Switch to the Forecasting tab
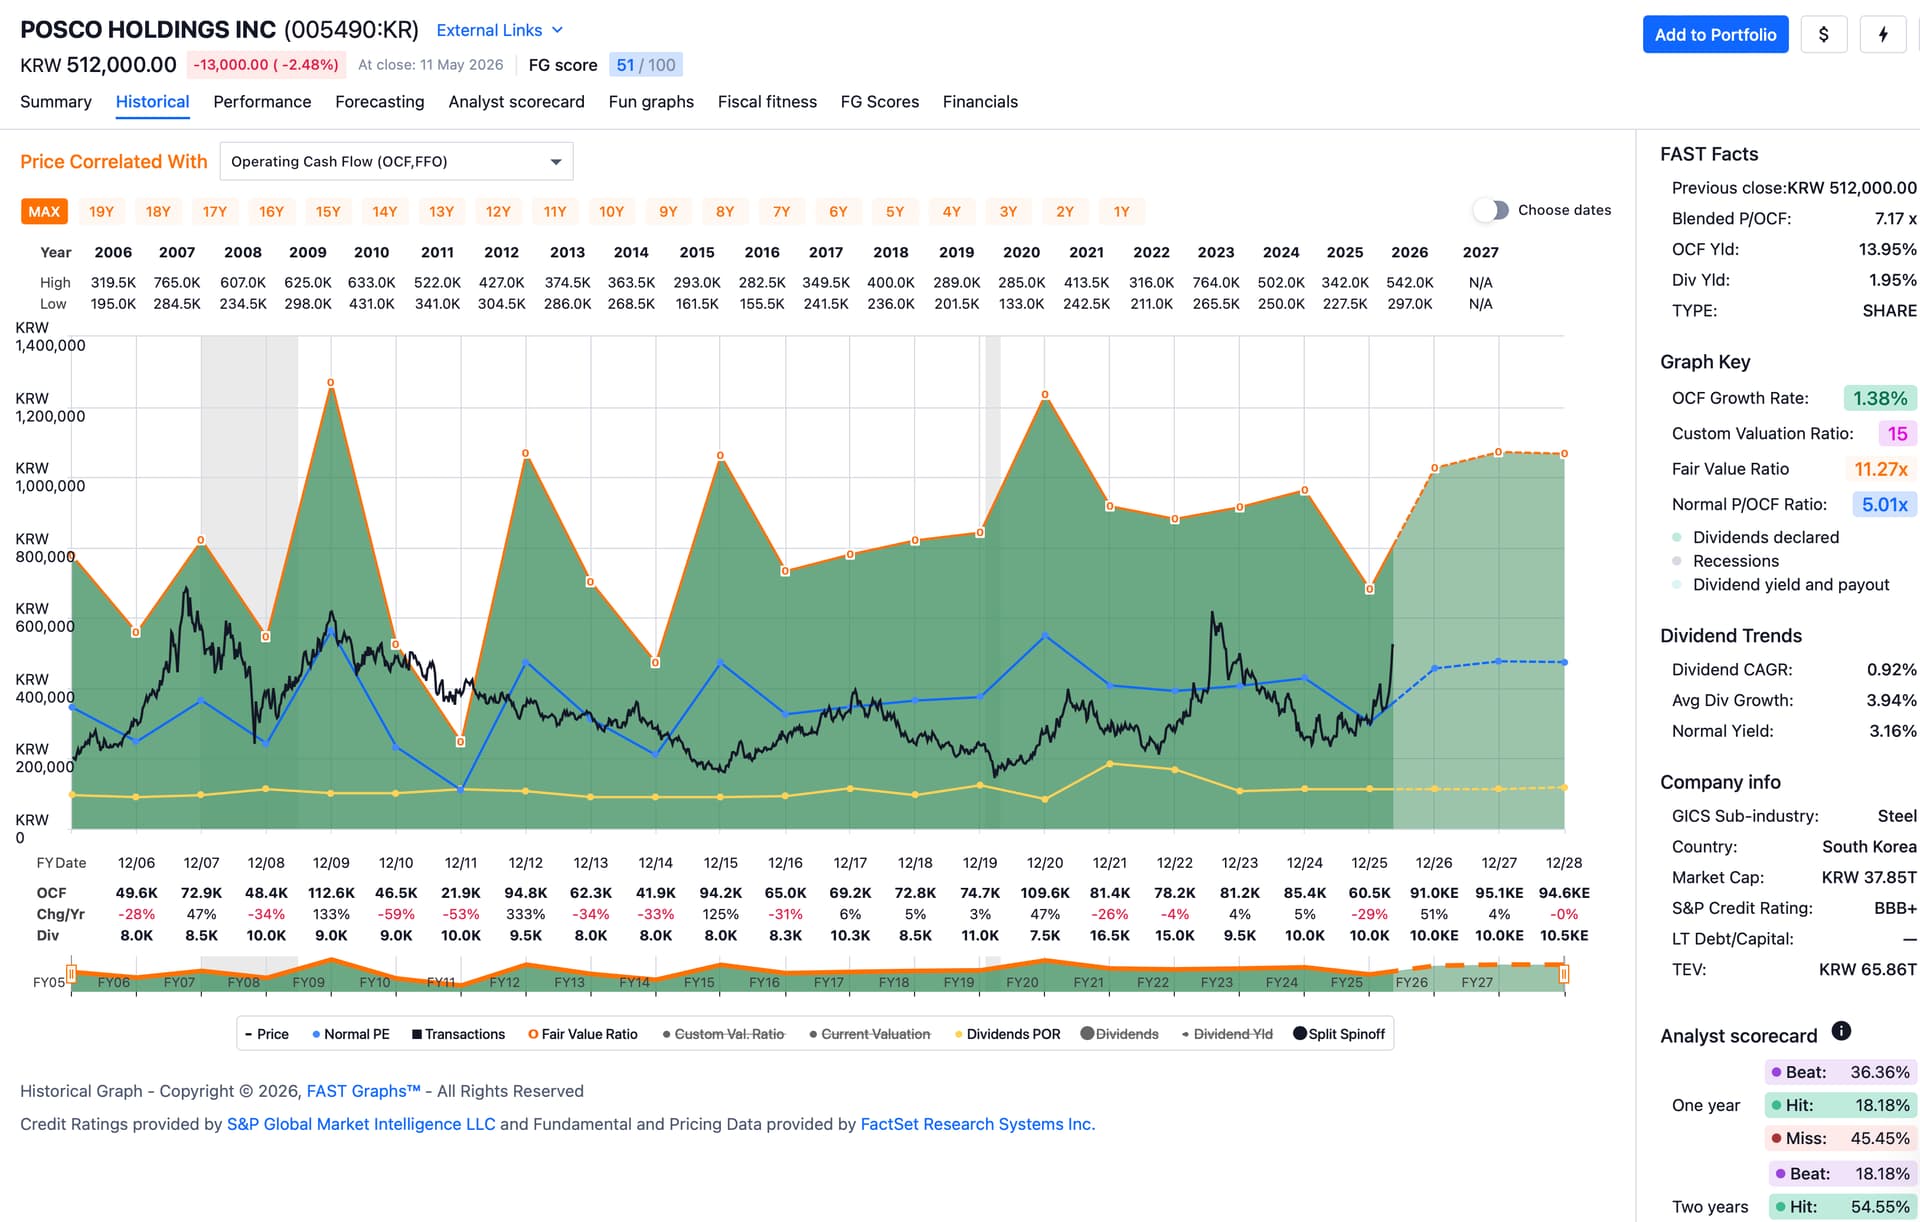Viewport: 1920px width, 1222px height. [380, 102]
